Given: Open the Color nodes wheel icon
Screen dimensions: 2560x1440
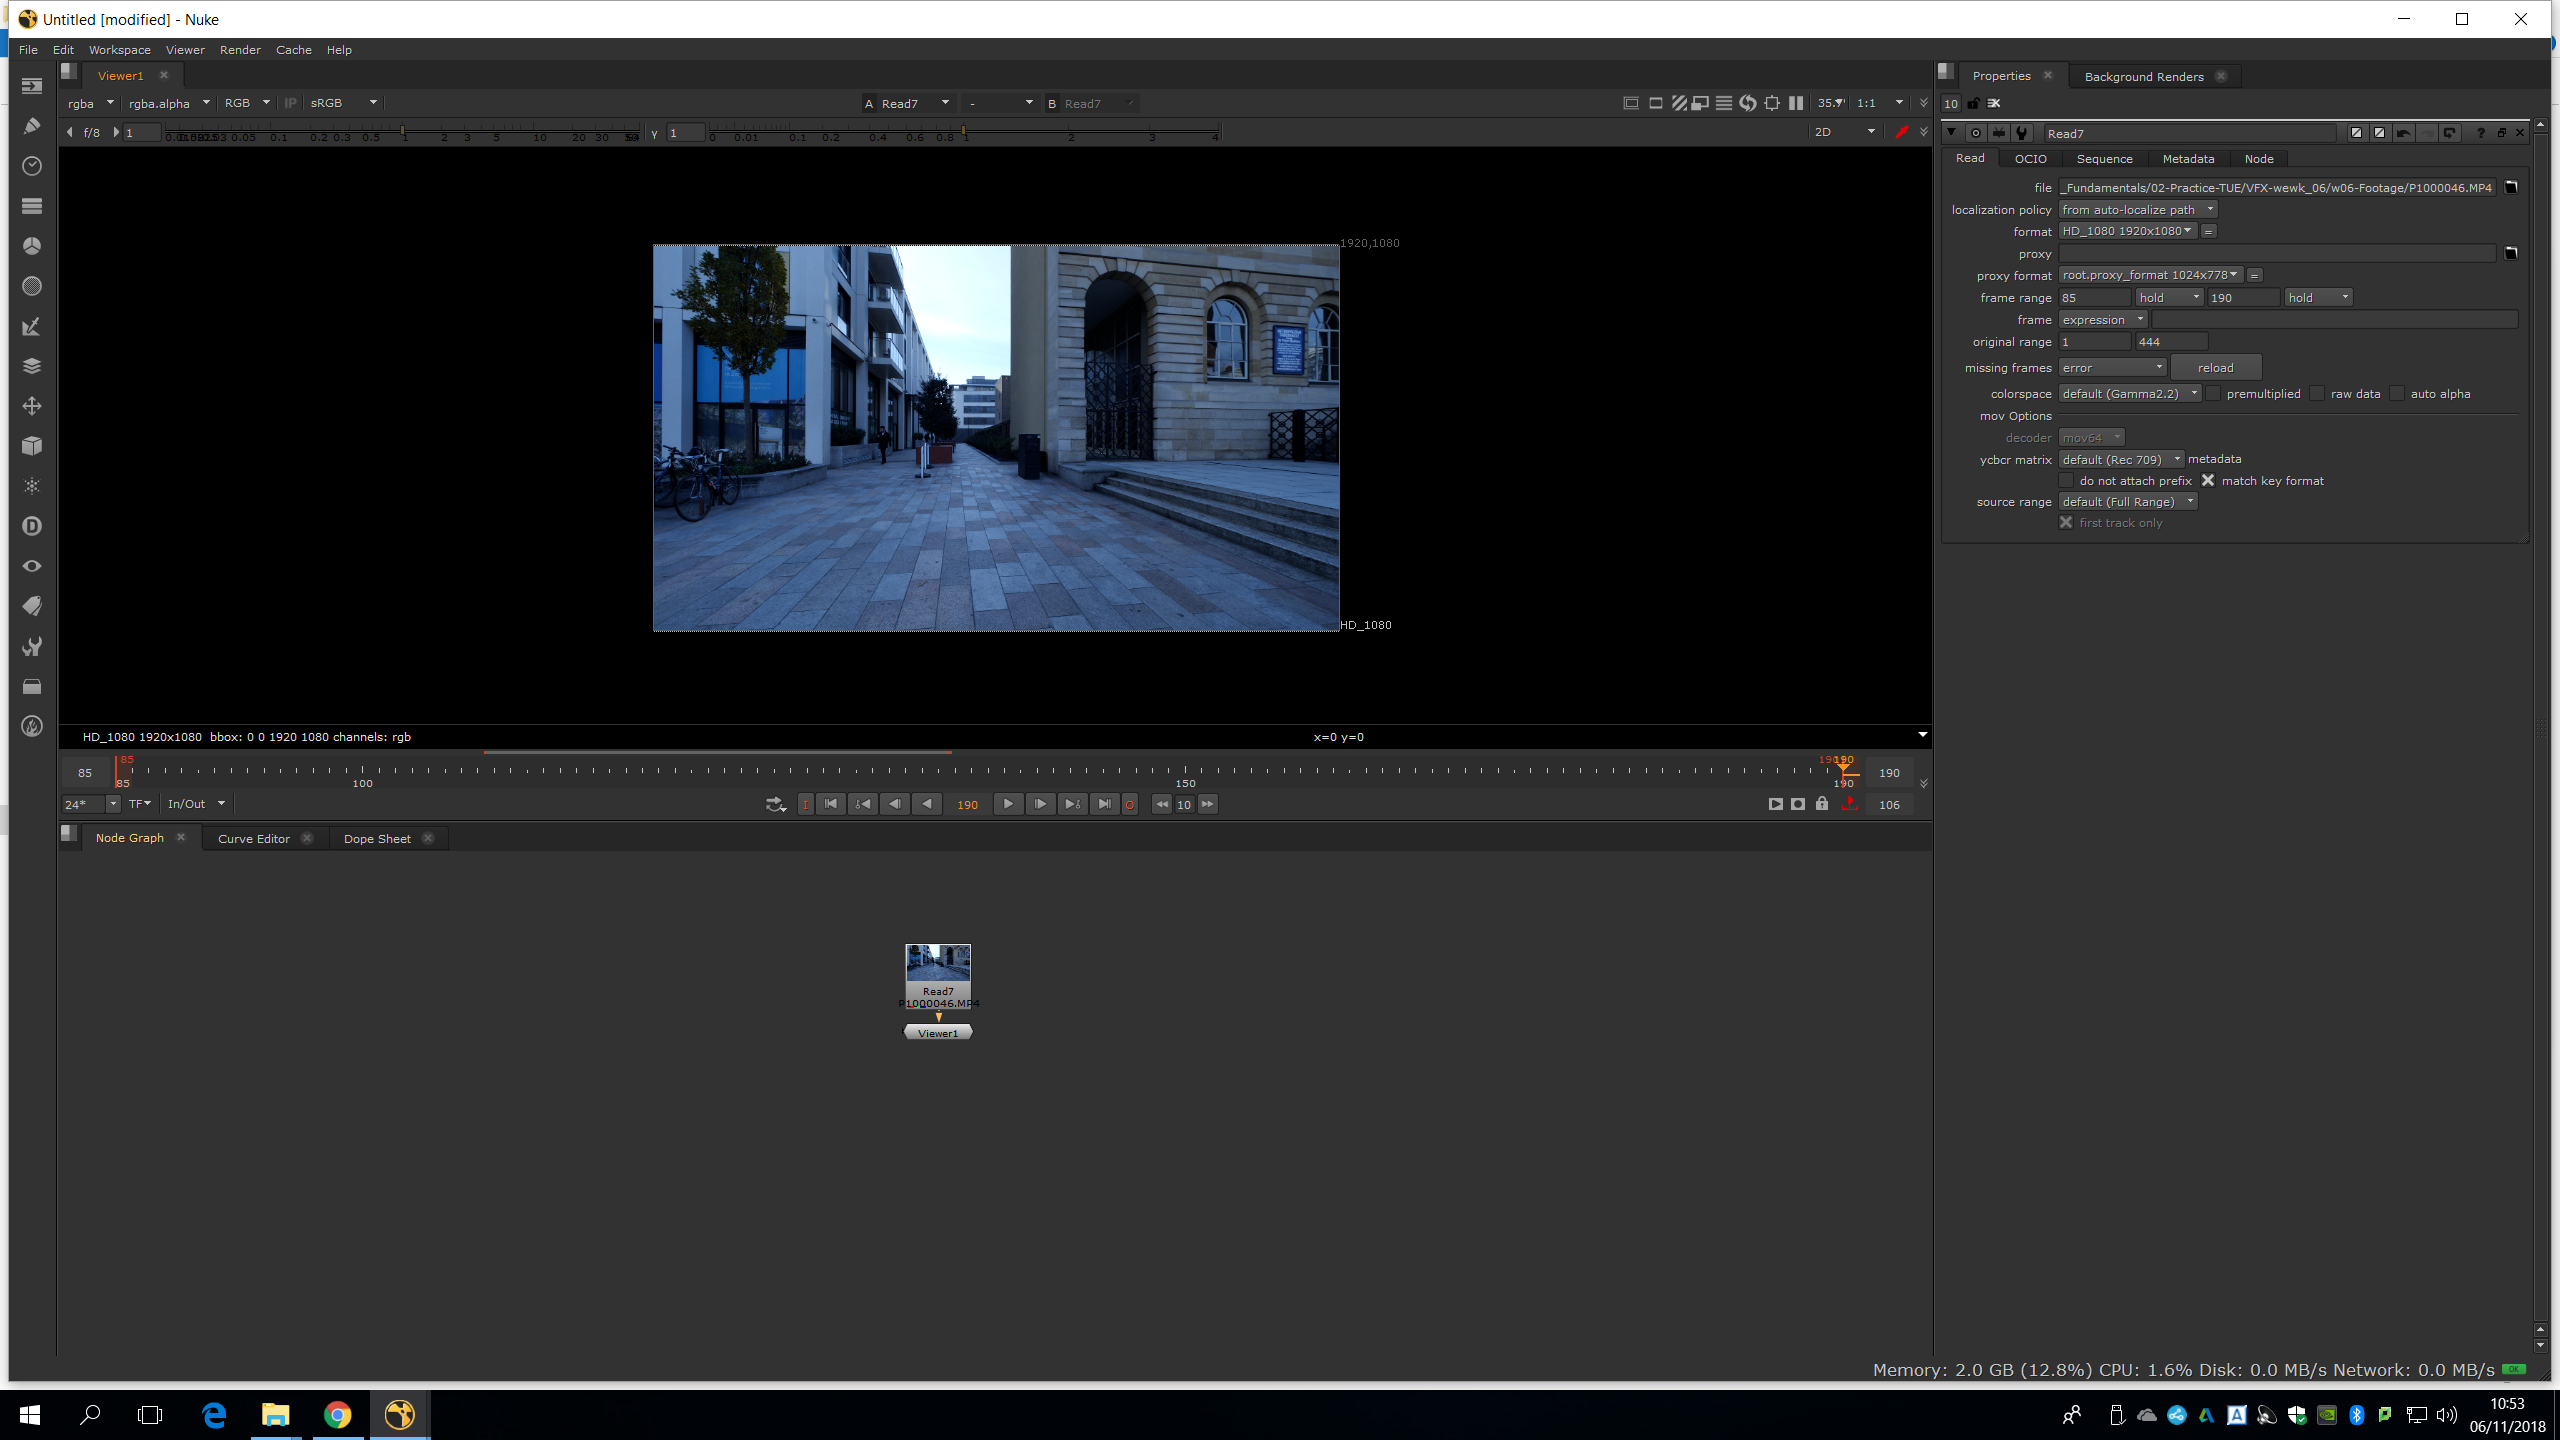Looking at the screenshot, I should click(x=32, y=246).
